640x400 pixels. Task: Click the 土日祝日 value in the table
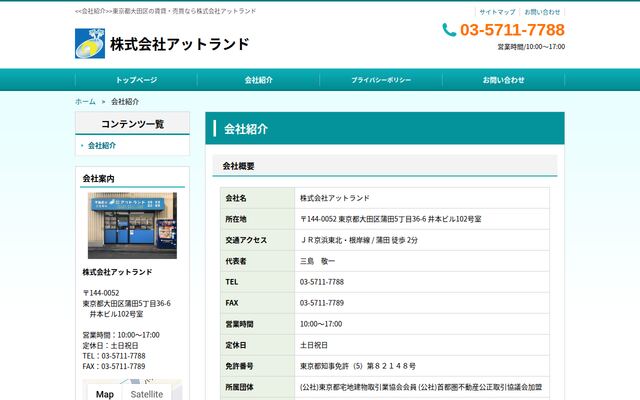(x=313, y=345)
